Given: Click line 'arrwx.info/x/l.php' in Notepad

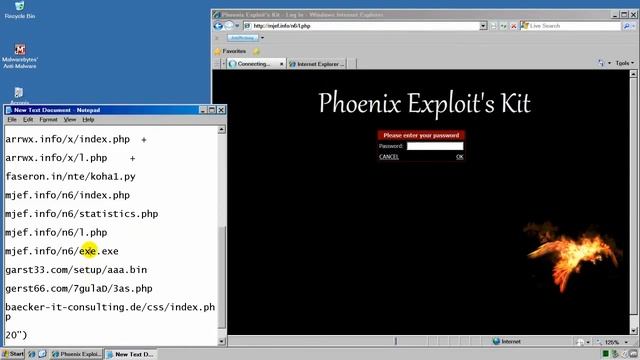Looking at the screenshot, I should coord(56,158).
